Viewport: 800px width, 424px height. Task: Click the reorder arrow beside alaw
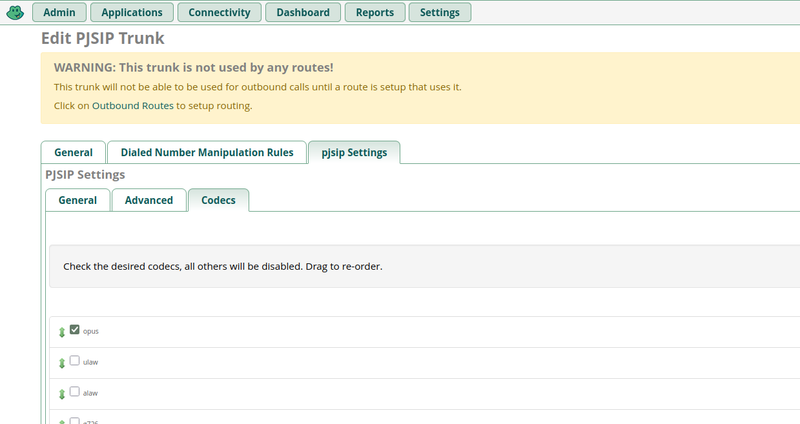(62, 394)
